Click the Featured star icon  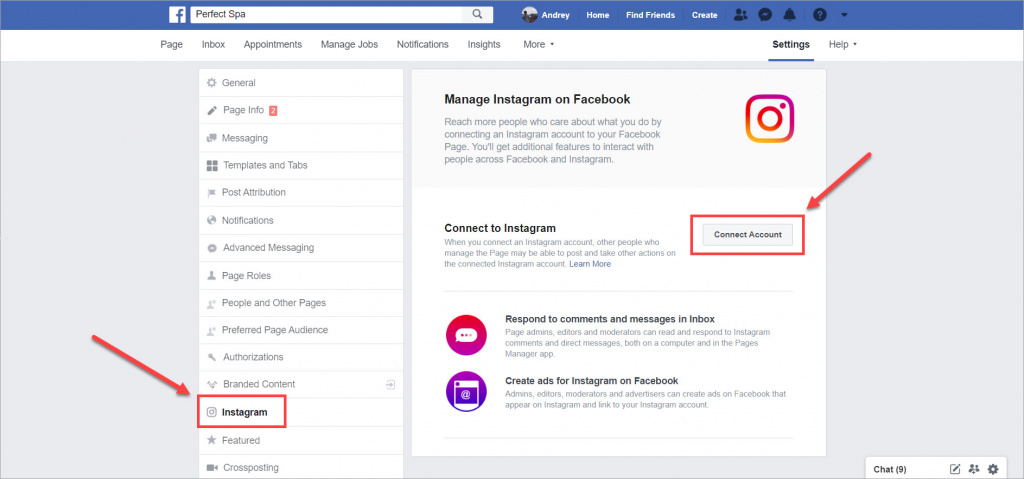pyautogui.click(x=212, y=440)
